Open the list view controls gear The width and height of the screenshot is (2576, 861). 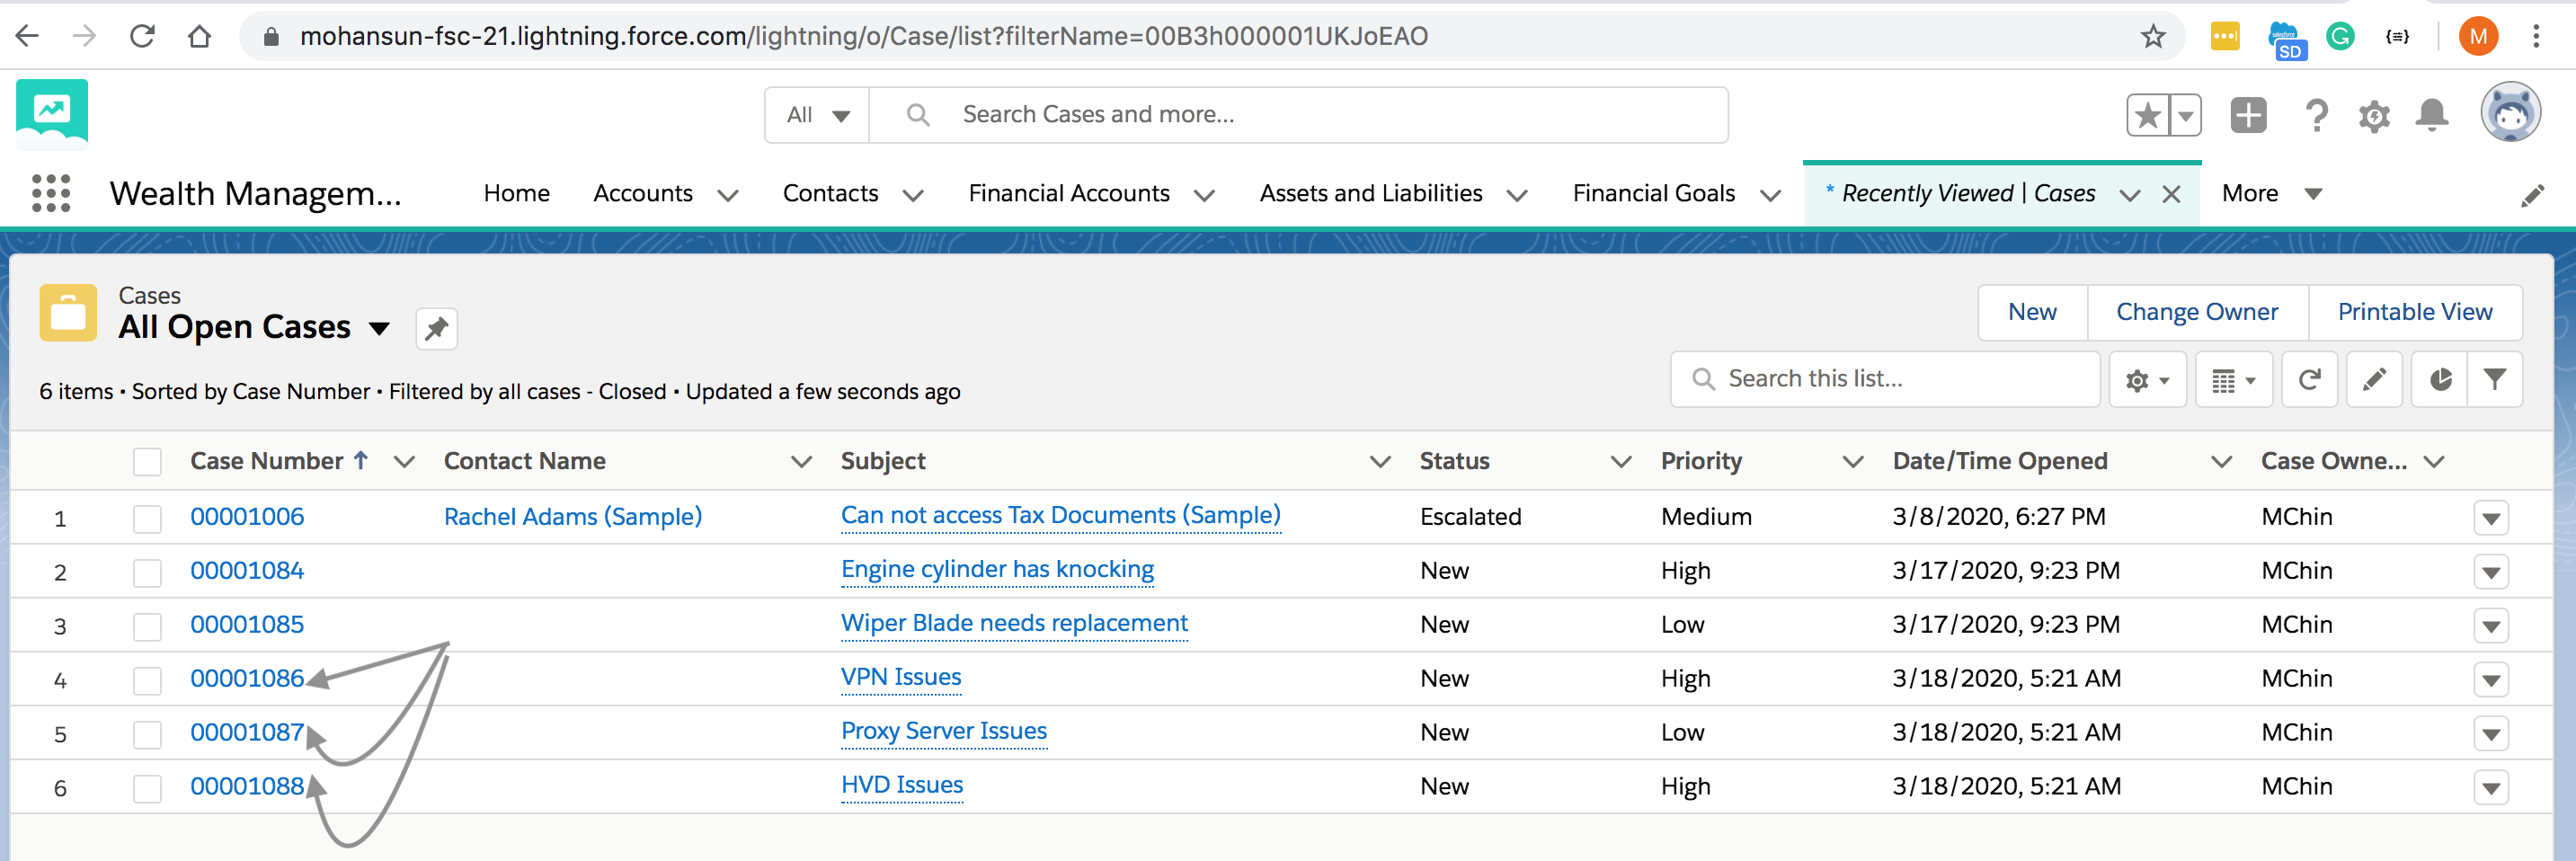2146,380
